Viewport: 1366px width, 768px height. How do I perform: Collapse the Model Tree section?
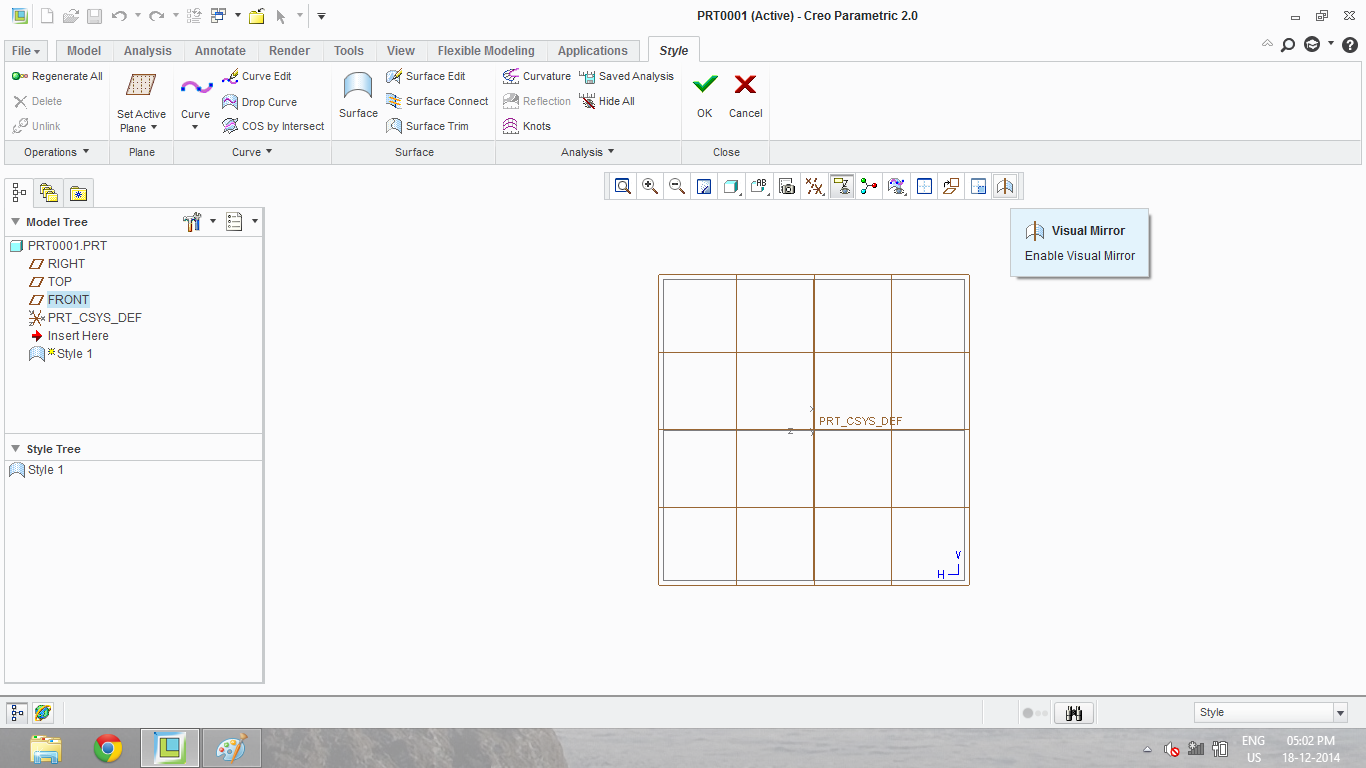16,222
